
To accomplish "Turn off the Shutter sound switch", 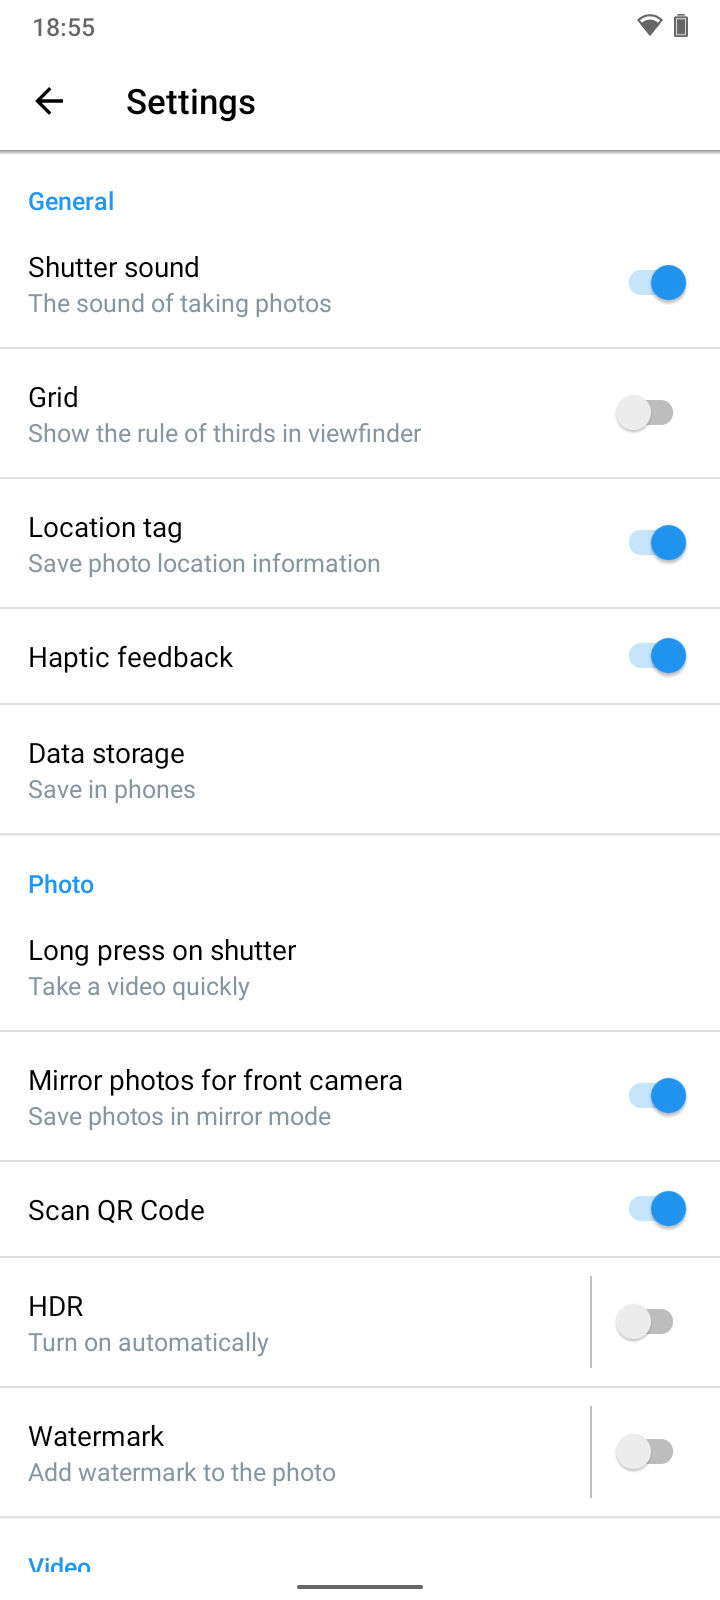I will (657, 283).
